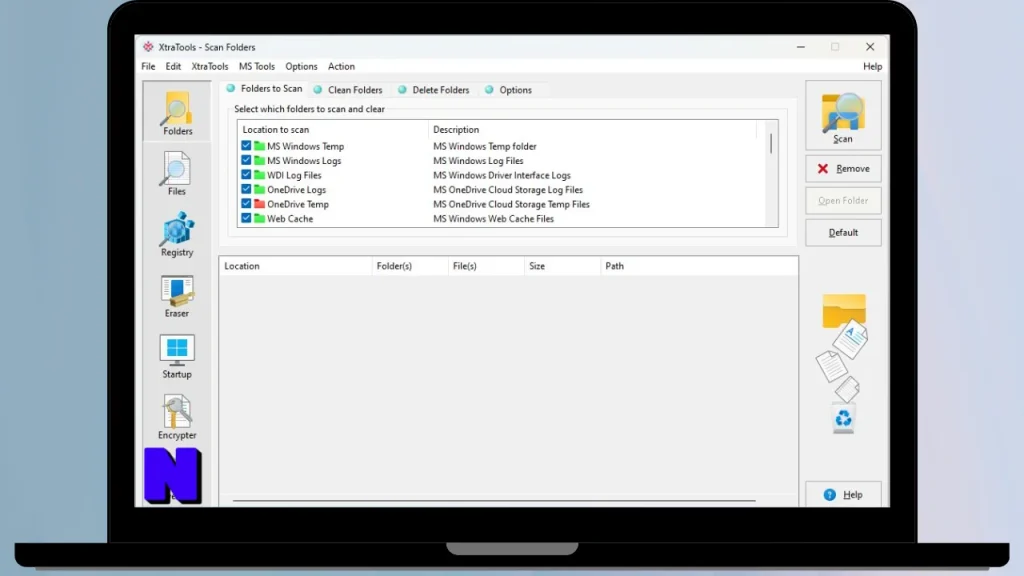
Task: Open the Edit menu
Action: 173,67
